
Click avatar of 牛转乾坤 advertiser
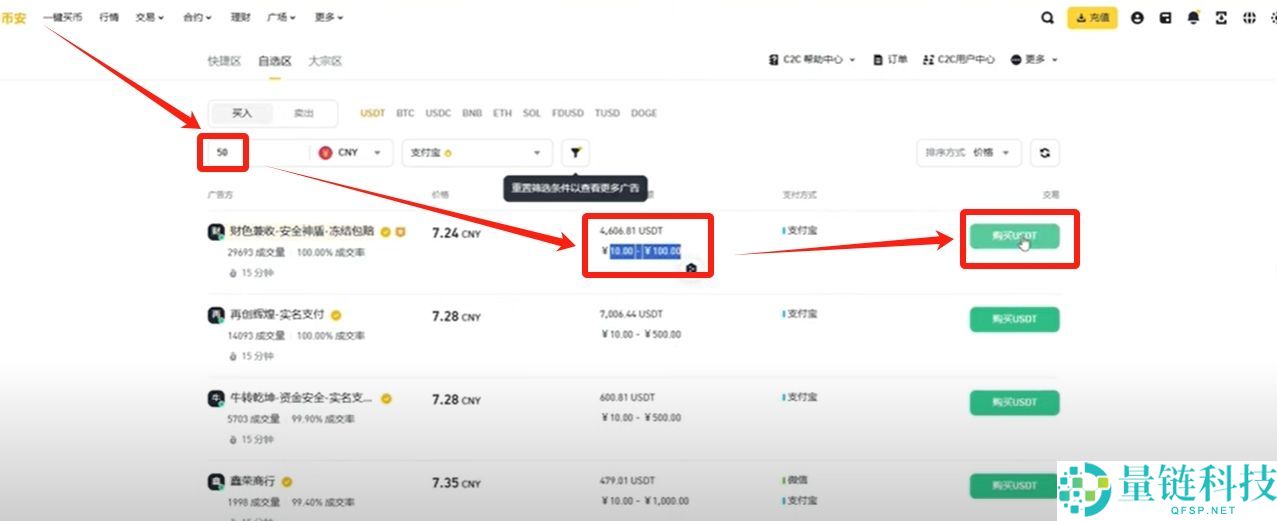pyautogui.click(x=216, y=398)
